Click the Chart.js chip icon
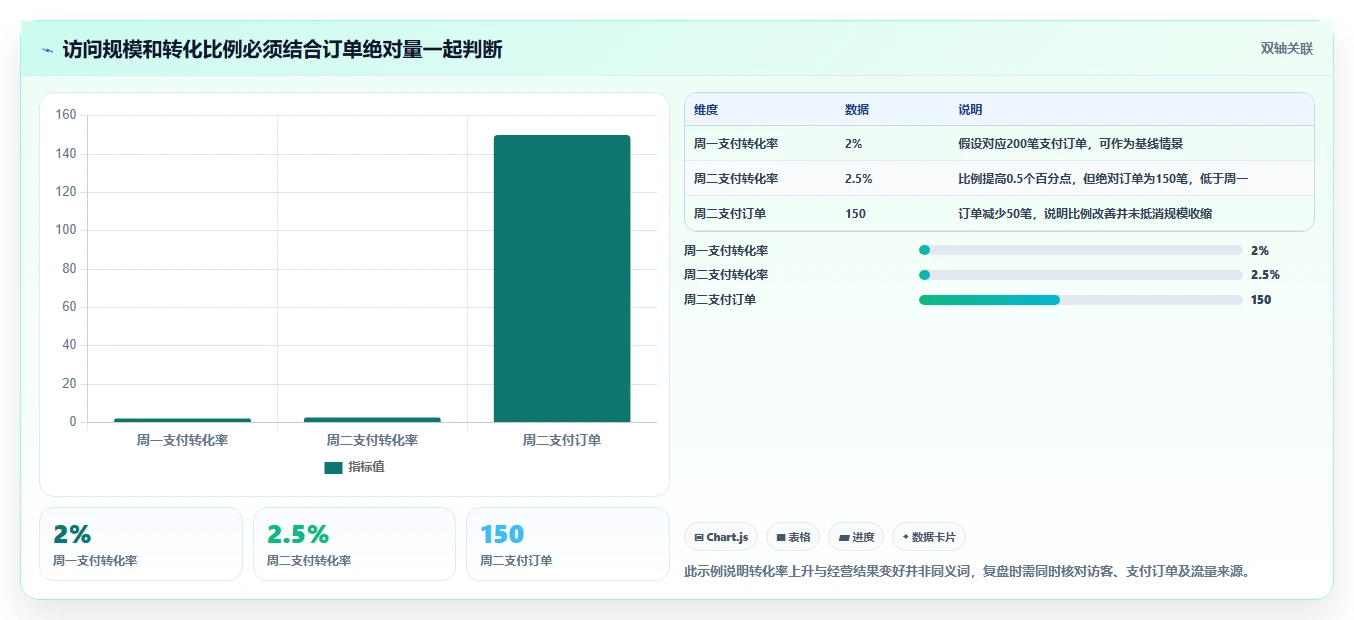This screenshot has height=620, width=1354. 698,538
